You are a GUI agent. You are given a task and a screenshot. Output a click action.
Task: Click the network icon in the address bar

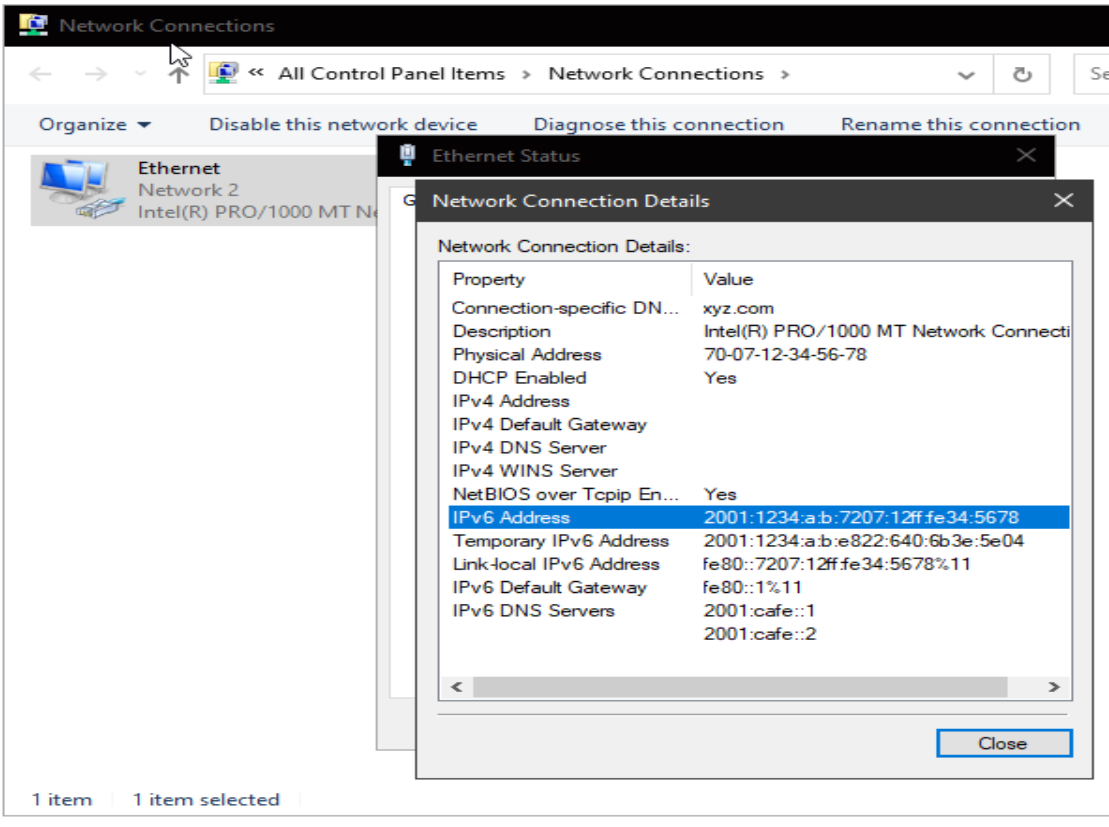pyautogui.click(x=222, y=73)
